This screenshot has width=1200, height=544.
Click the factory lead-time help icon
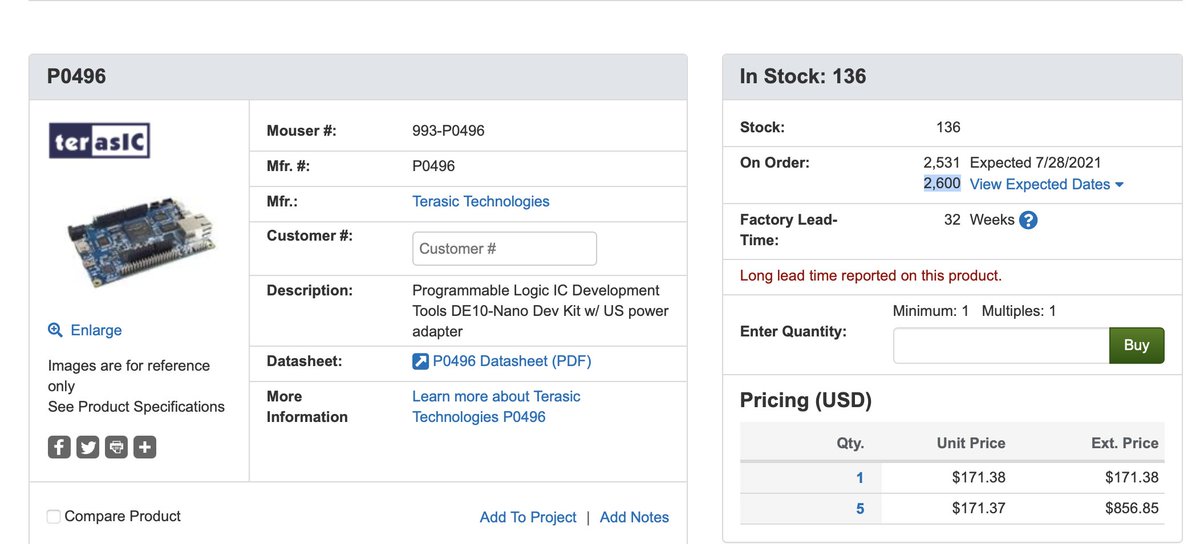tap(1028, 220)
